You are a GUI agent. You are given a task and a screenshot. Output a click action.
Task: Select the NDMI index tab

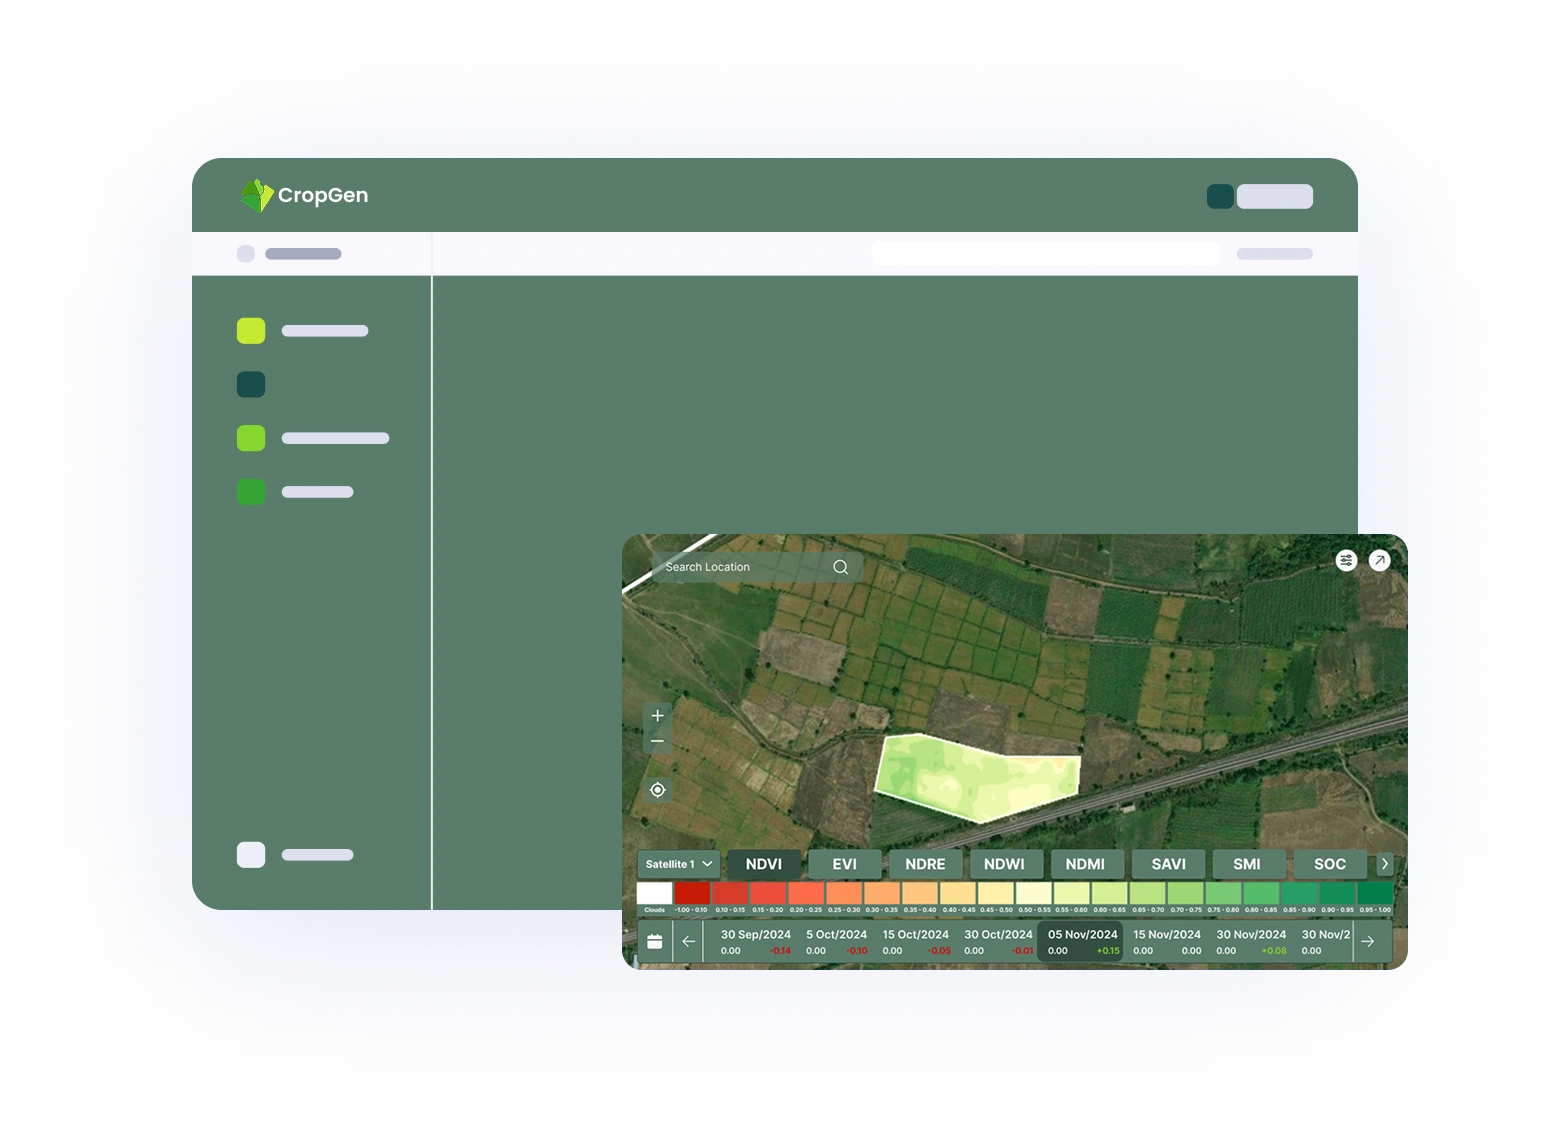point(1086,864)
